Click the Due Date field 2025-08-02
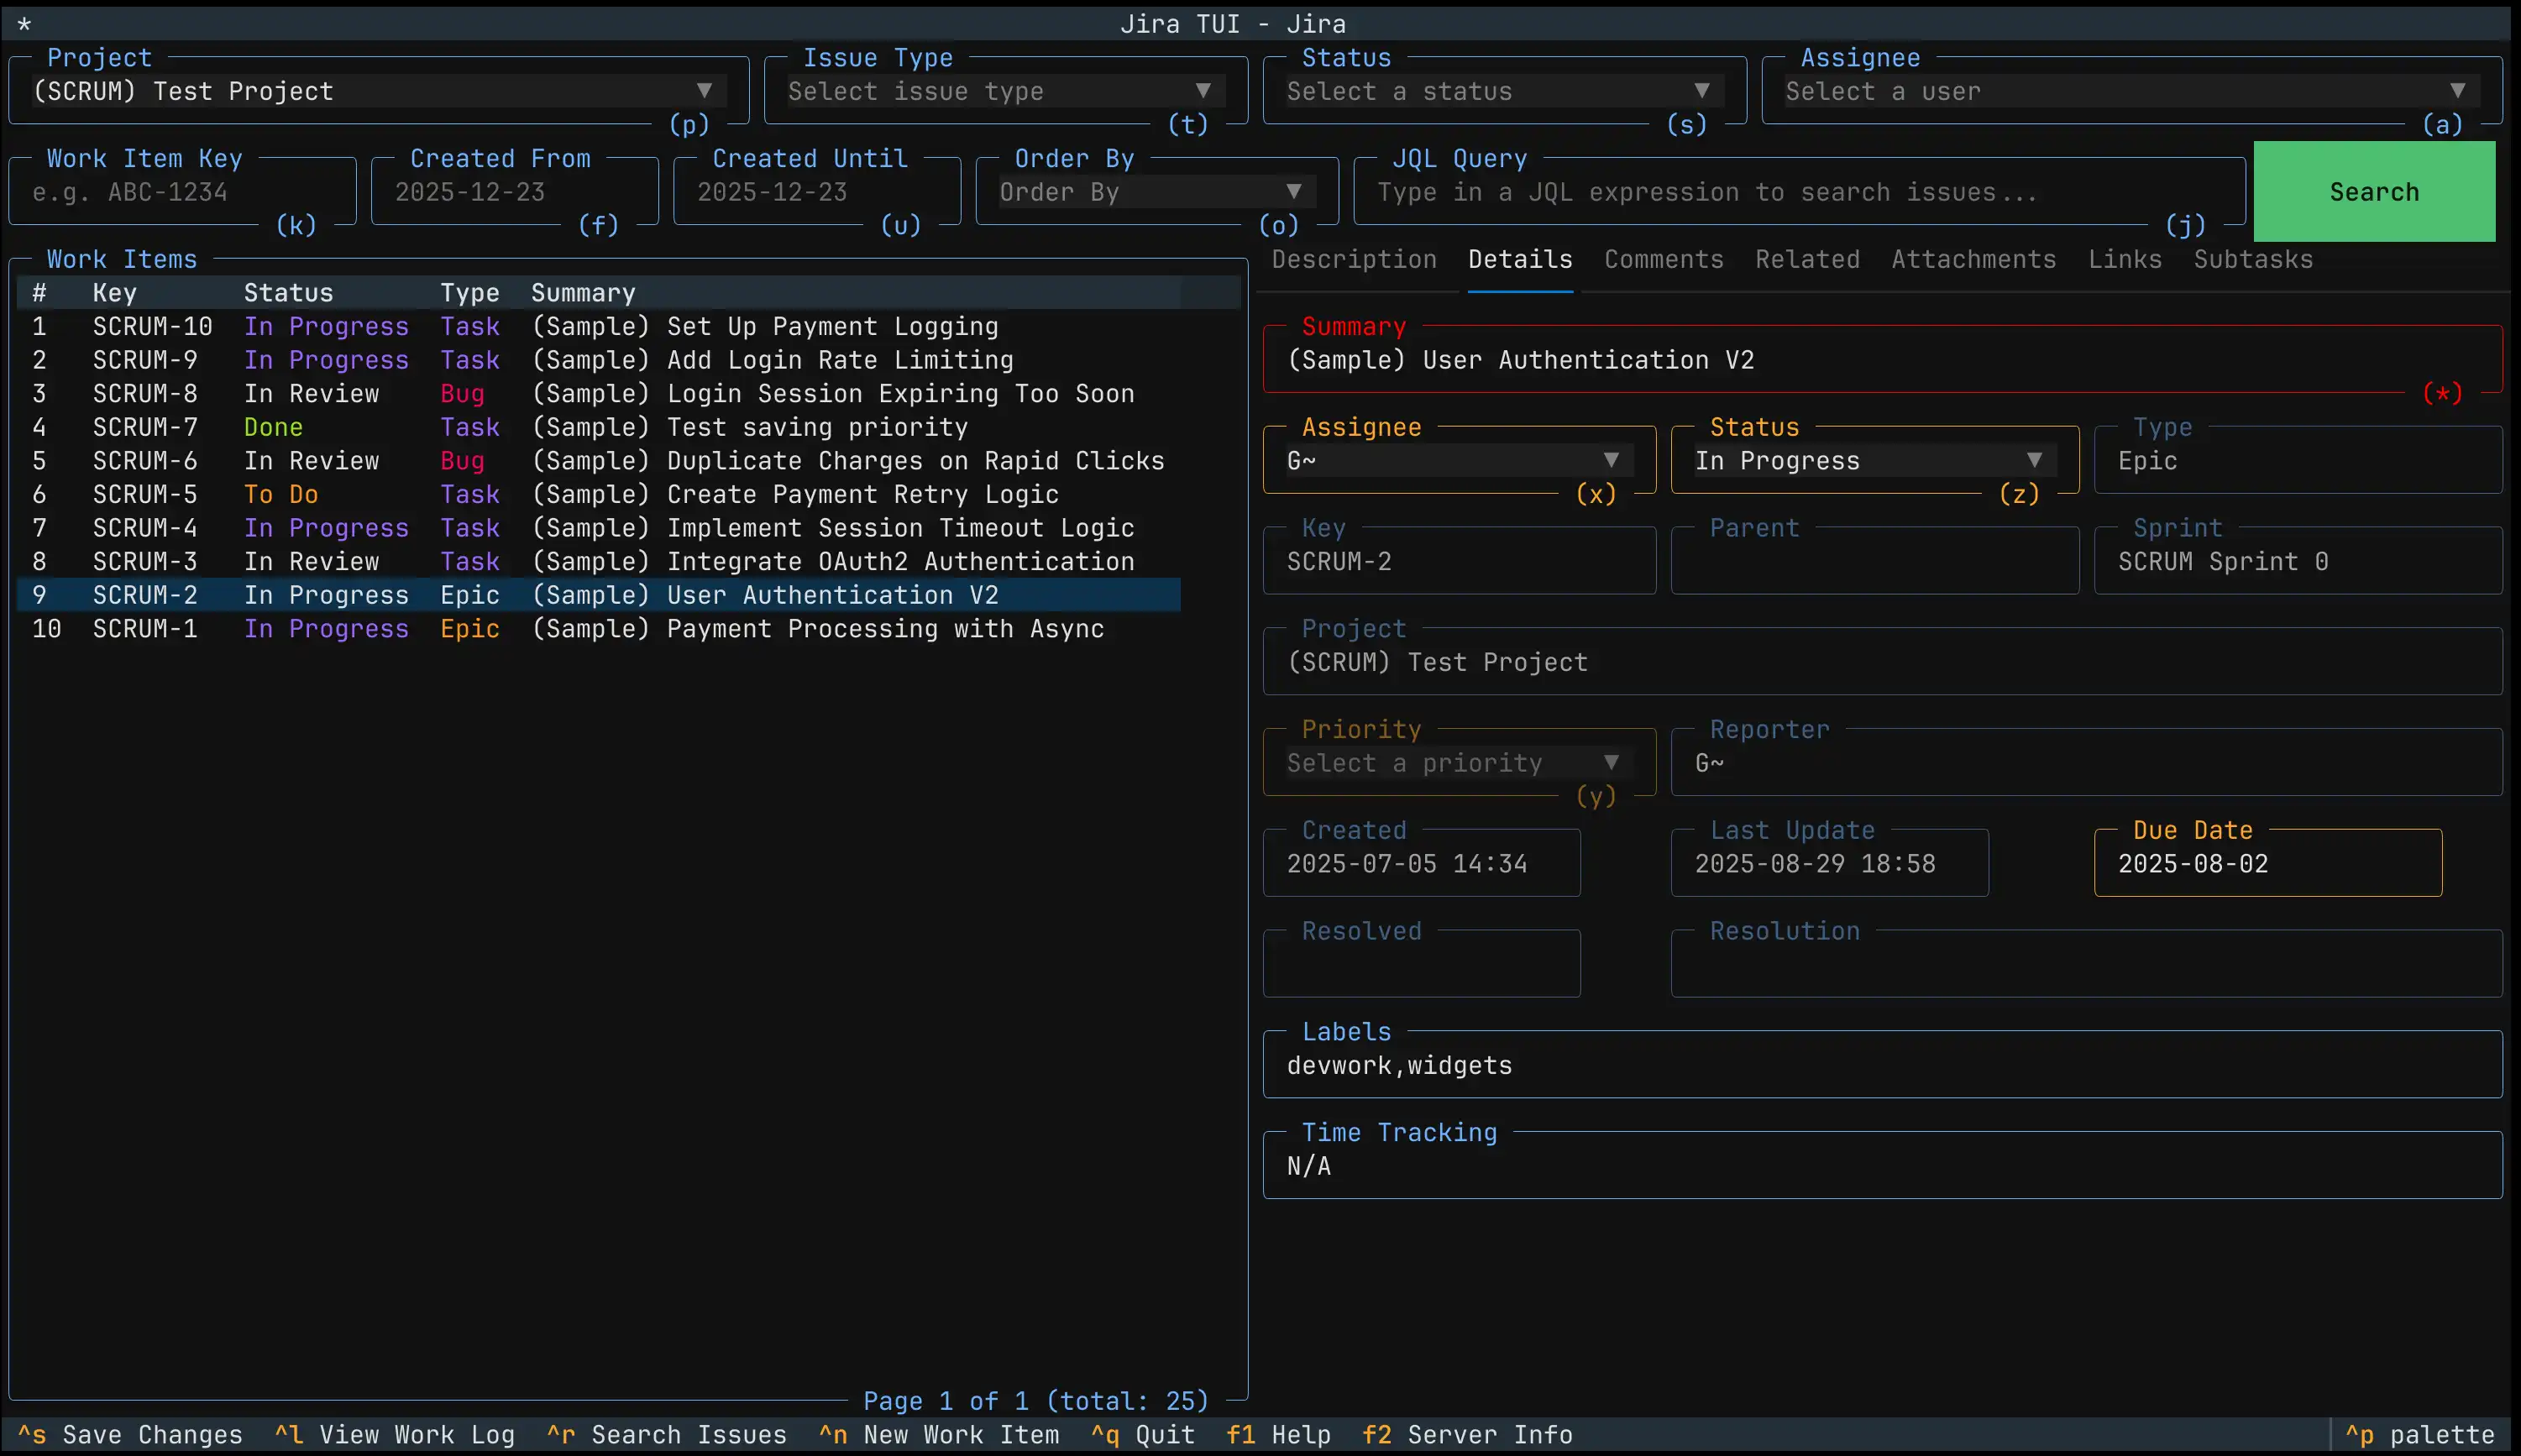This screenshot has height=1456, width=2521. pos(2268,864)
